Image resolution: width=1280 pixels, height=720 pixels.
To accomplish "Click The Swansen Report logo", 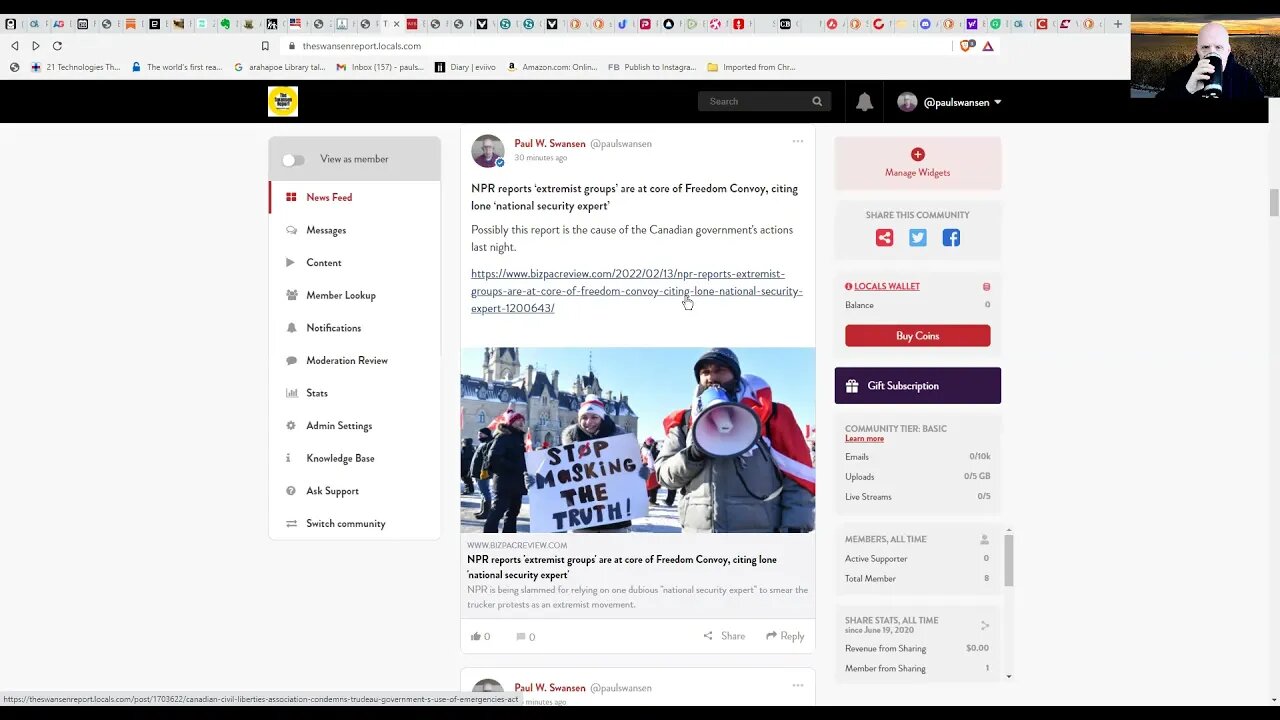I will 283,101.
